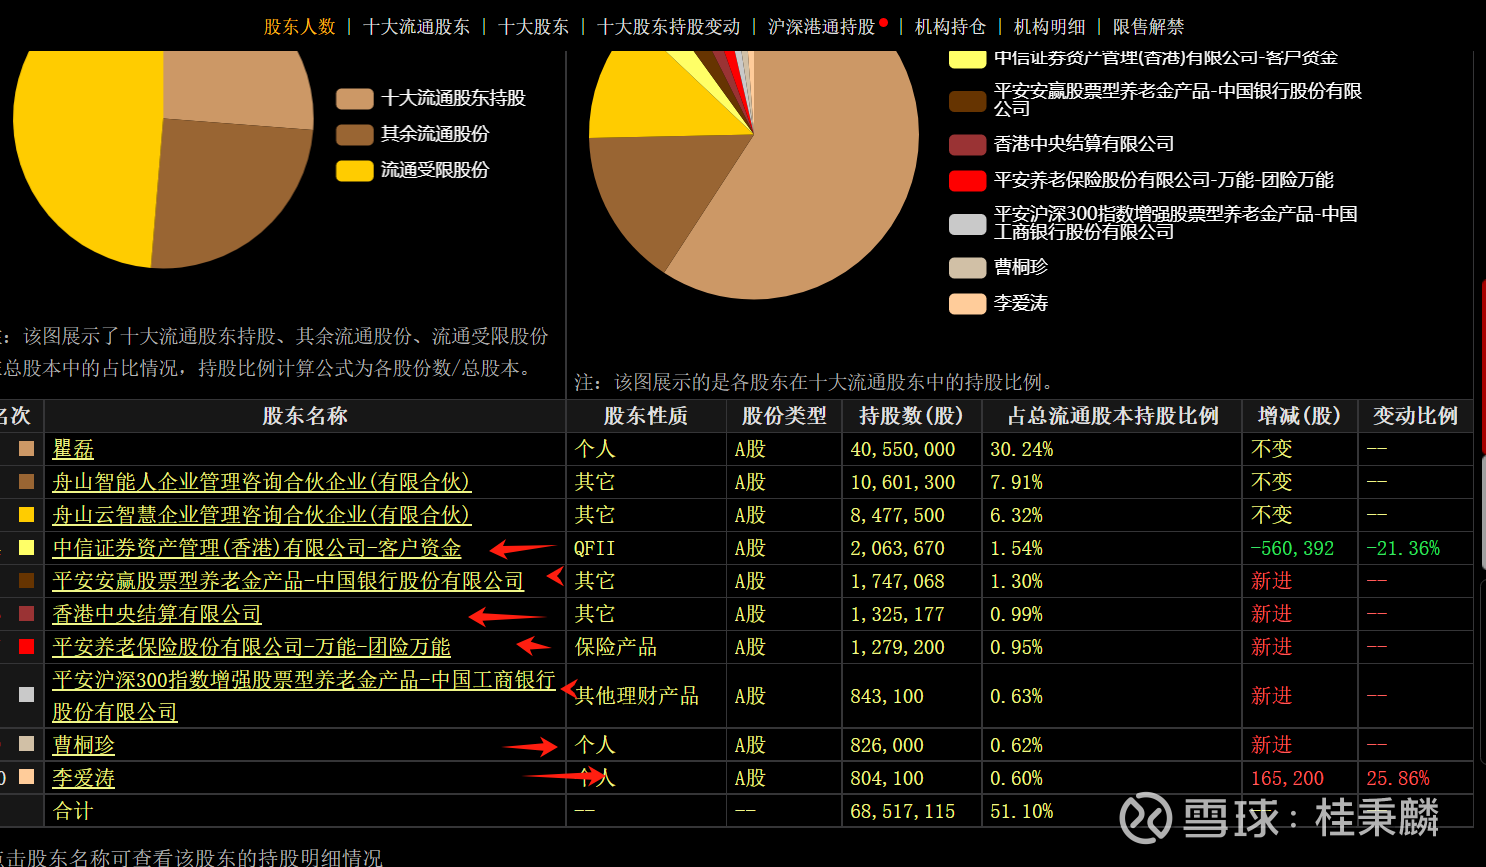Viewport: 1486px width, 867px height.
Task: Open 香港中央结算有限公司 link
Action: click(157, 615)
